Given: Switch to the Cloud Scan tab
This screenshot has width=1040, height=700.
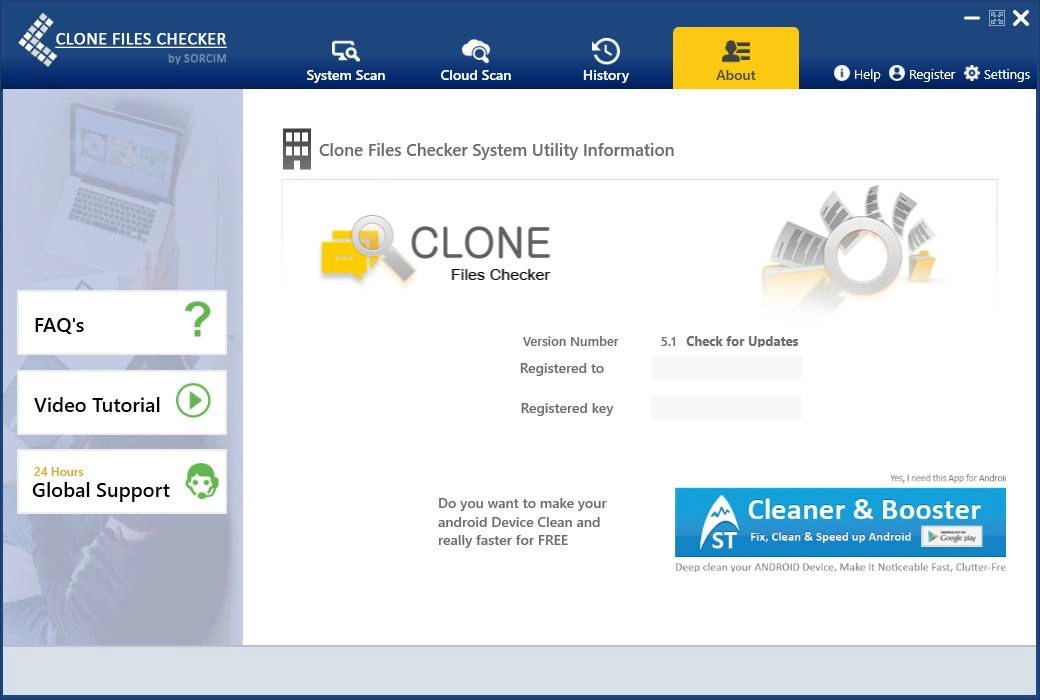Looking at the screenshot, I should pyautogui.click(x=476, y=60).
